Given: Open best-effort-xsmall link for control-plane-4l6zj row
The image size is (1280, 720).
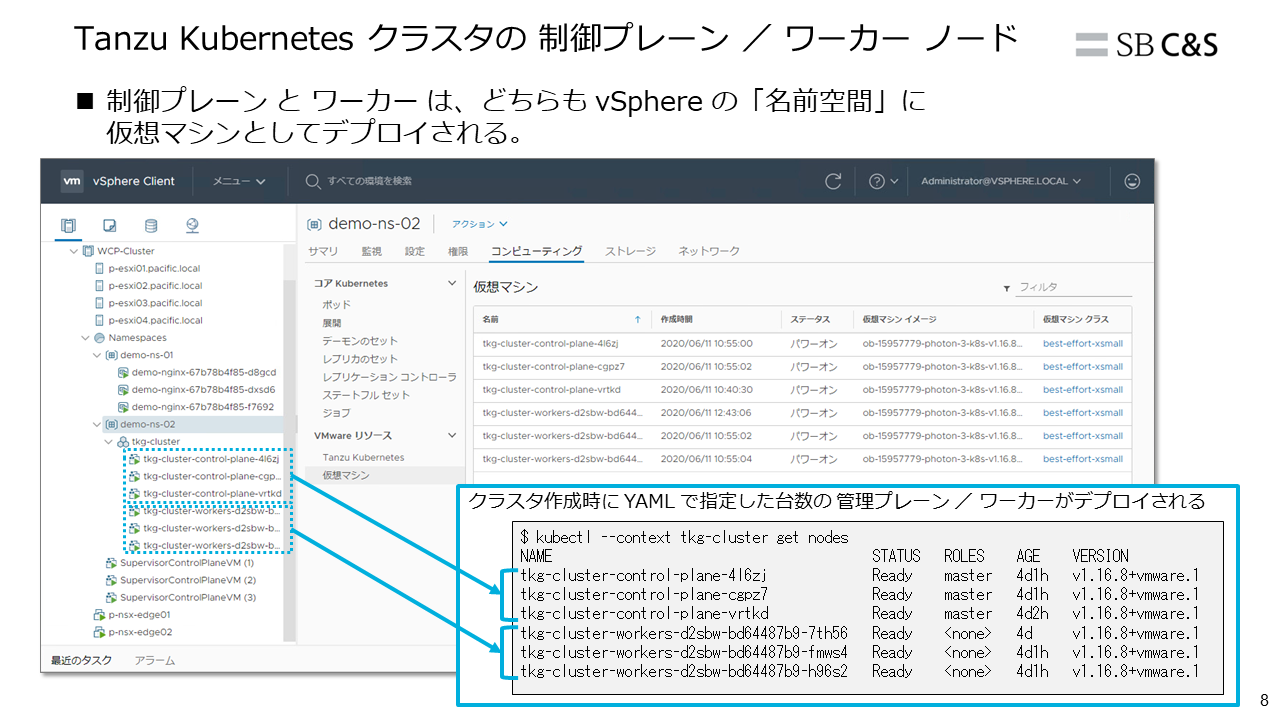Looking at the screenshot, I should pyautogui.click(x=1083, y=343).
